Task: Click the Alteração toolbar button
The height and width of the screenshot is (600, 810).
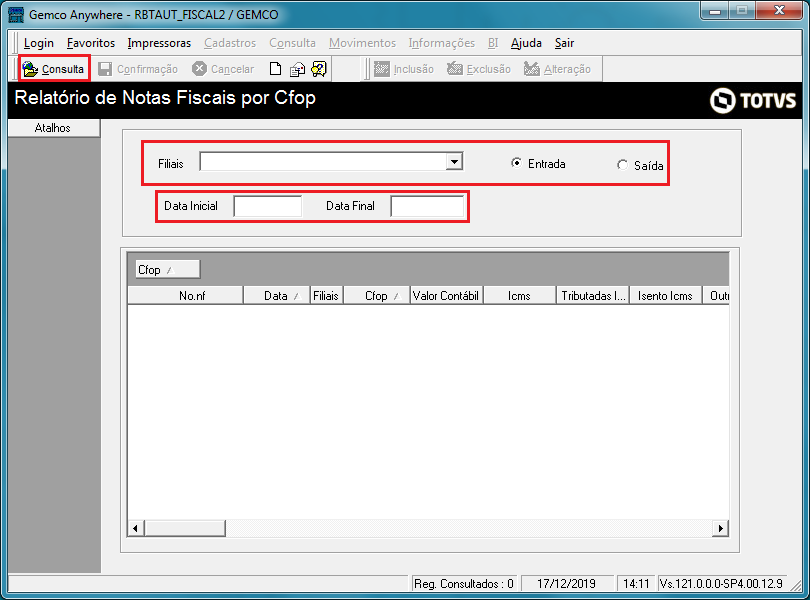Action: [x=557, y=69]
